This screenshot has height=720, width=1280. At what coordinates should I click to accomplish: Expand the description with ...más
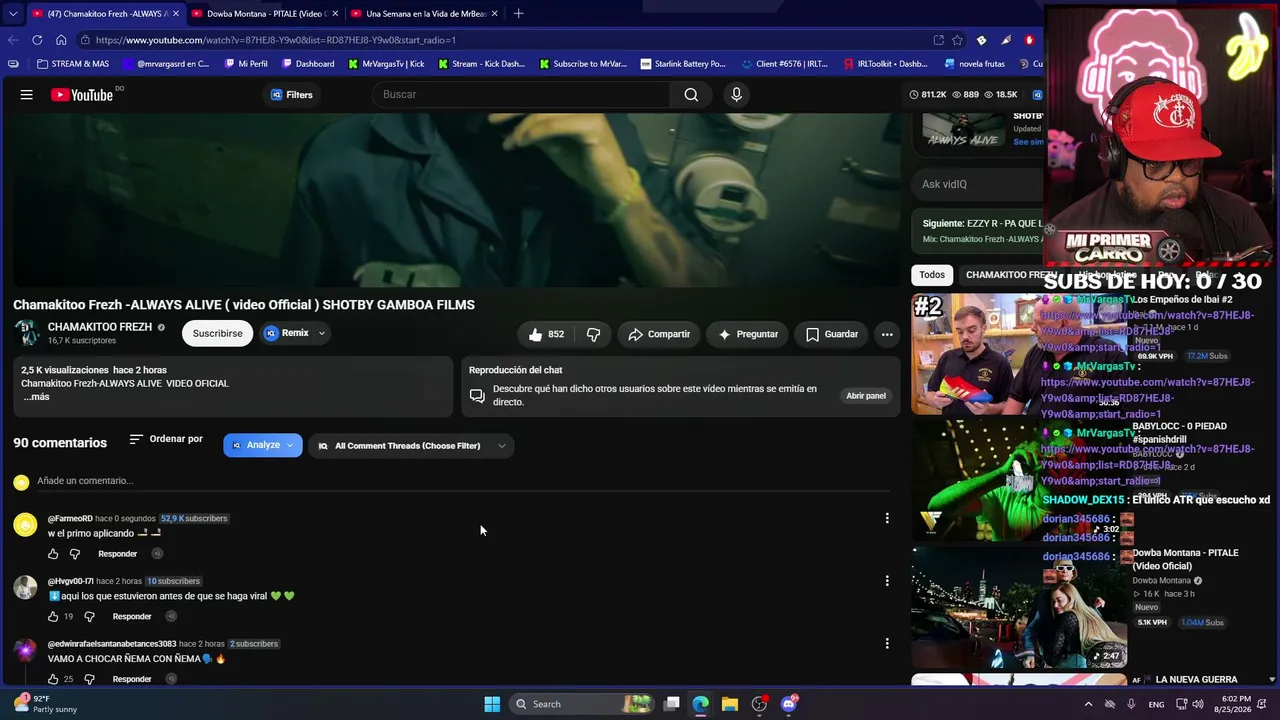[x=36, y=397]
